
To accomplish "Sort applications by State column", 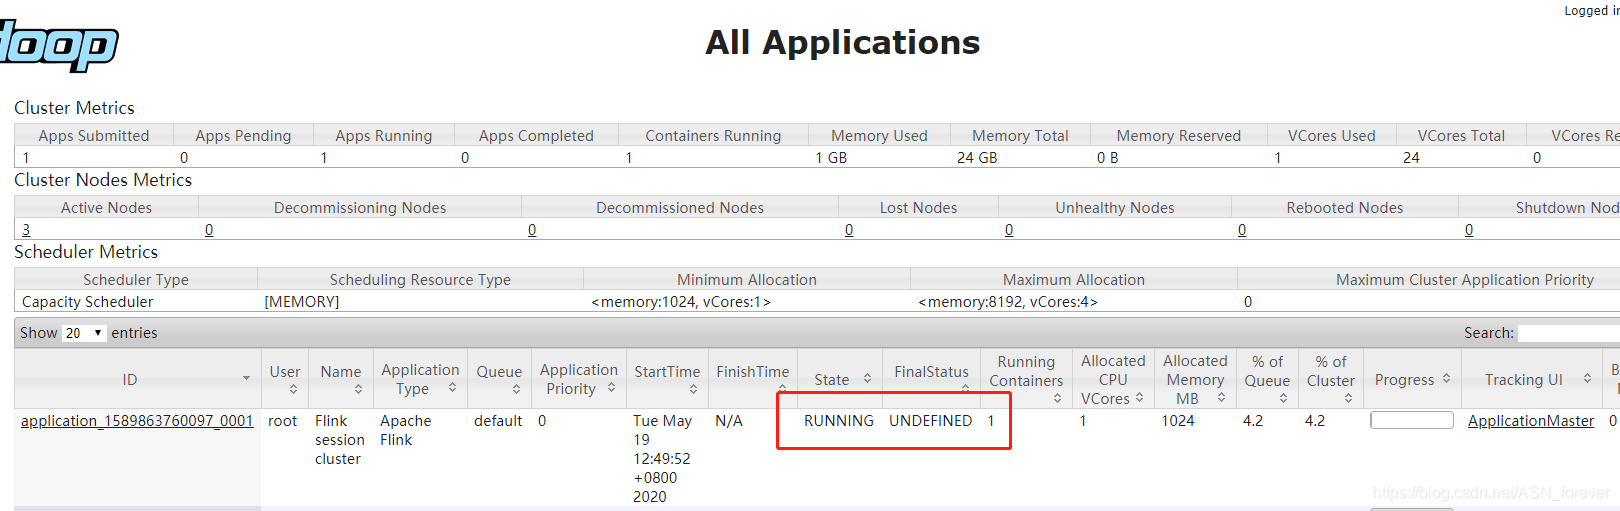I will point(840,379).
